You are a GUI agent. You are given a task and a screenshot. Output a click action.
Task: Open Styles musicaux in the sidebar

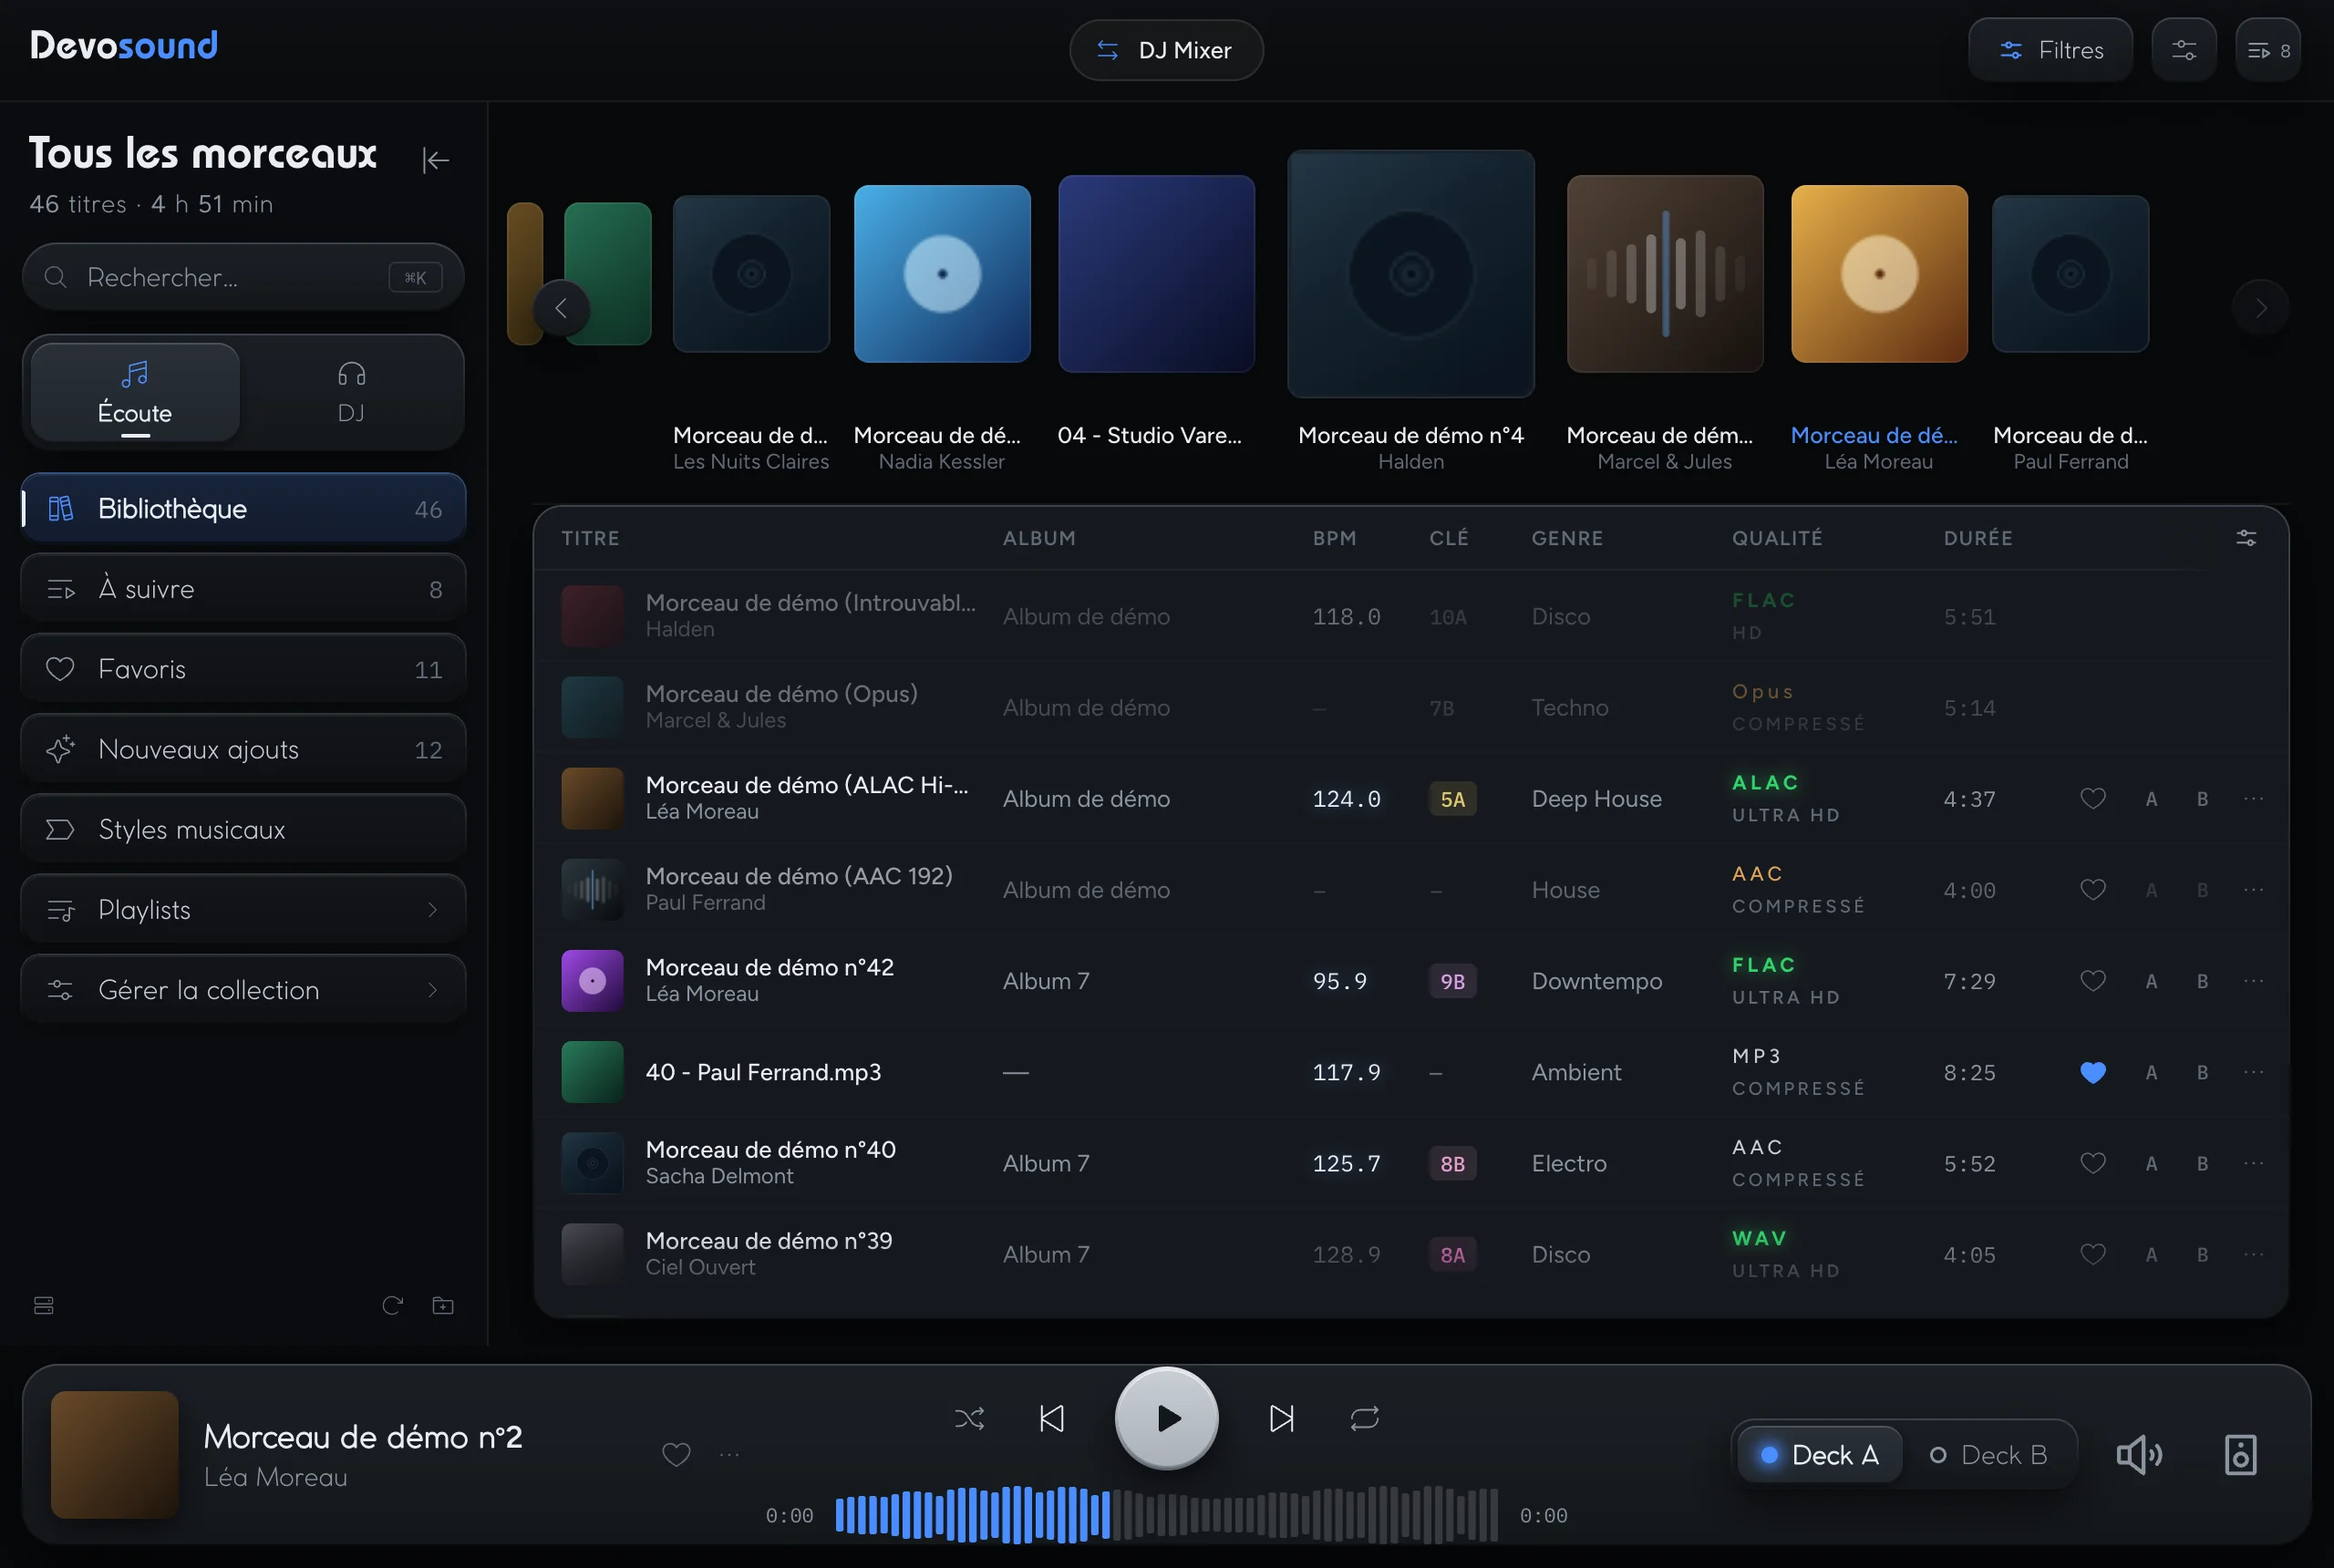(243, 829)
